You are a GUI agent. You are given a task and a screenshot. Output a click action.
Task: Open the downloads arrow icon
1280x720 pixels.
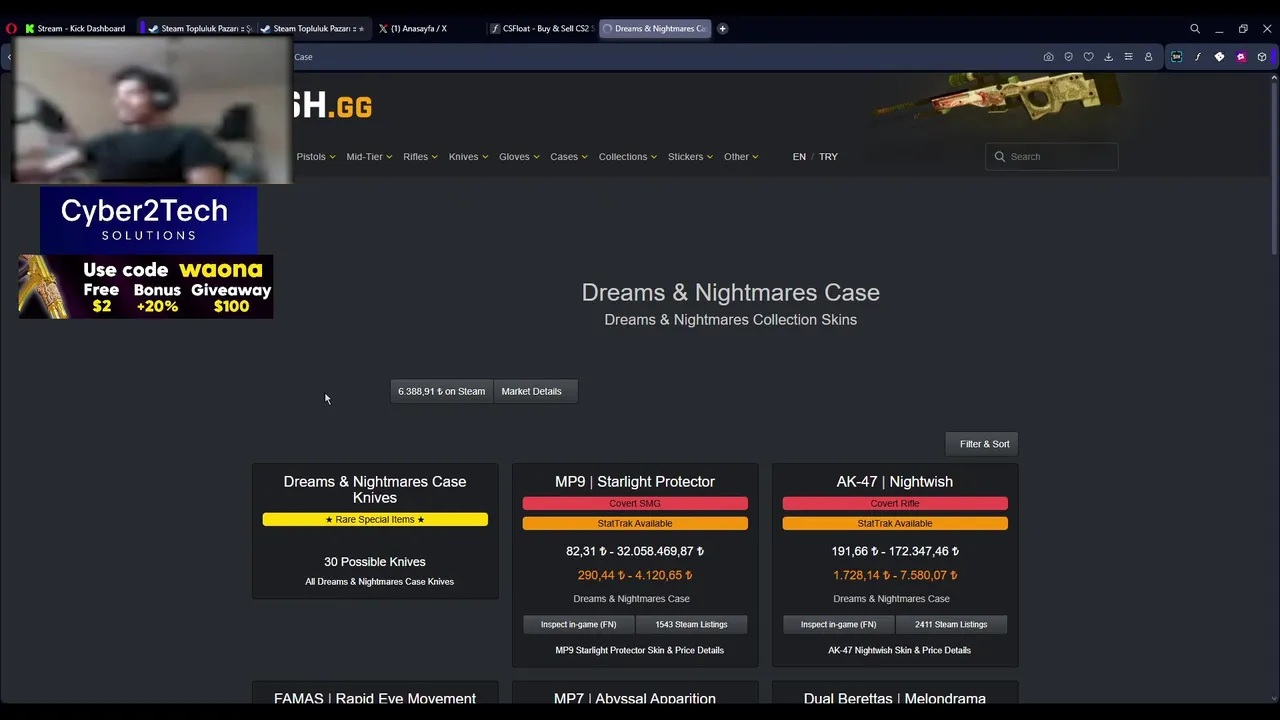pos(1108,57)
